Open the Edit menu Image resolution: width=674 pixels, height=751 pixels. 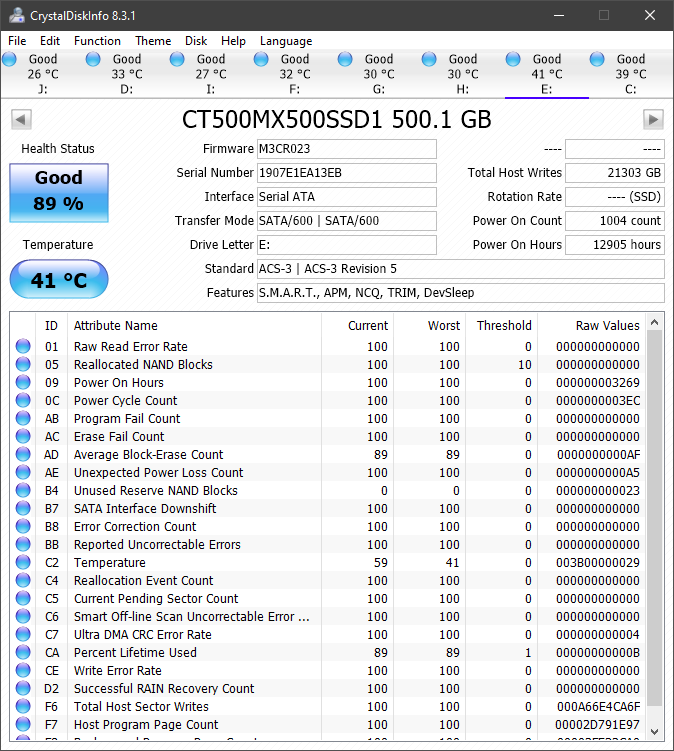(x=50, y=41)
